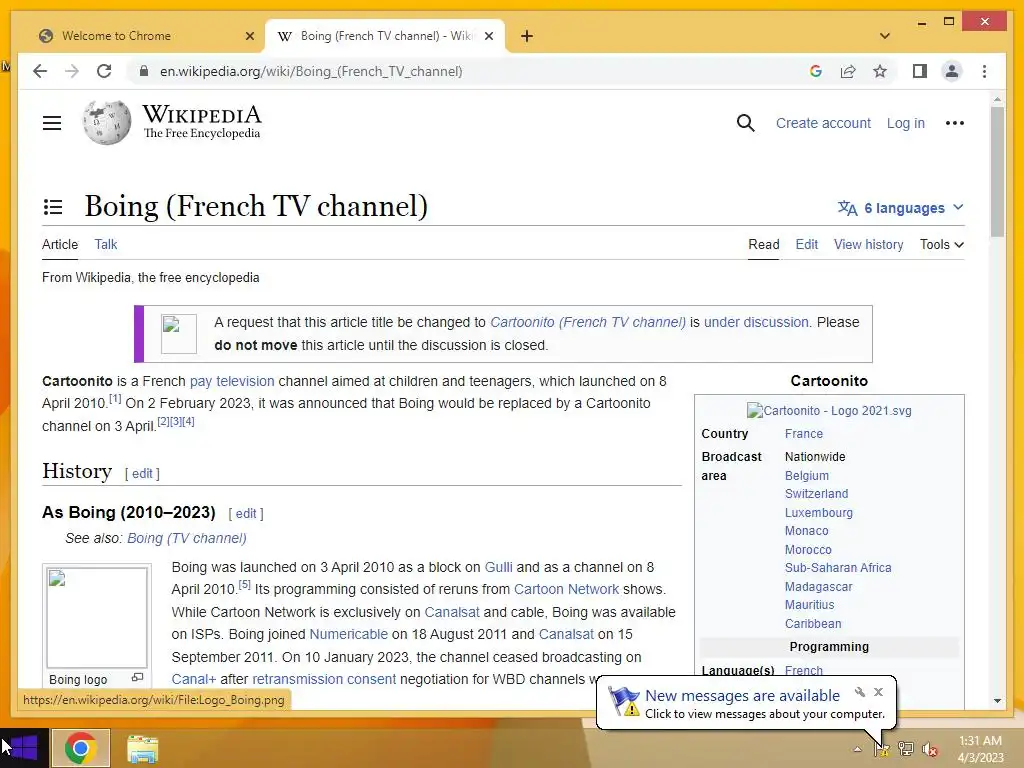Viewport: 1024px width, 768px height.
Task: Edit the History section
Action: (x=142, y=473)
